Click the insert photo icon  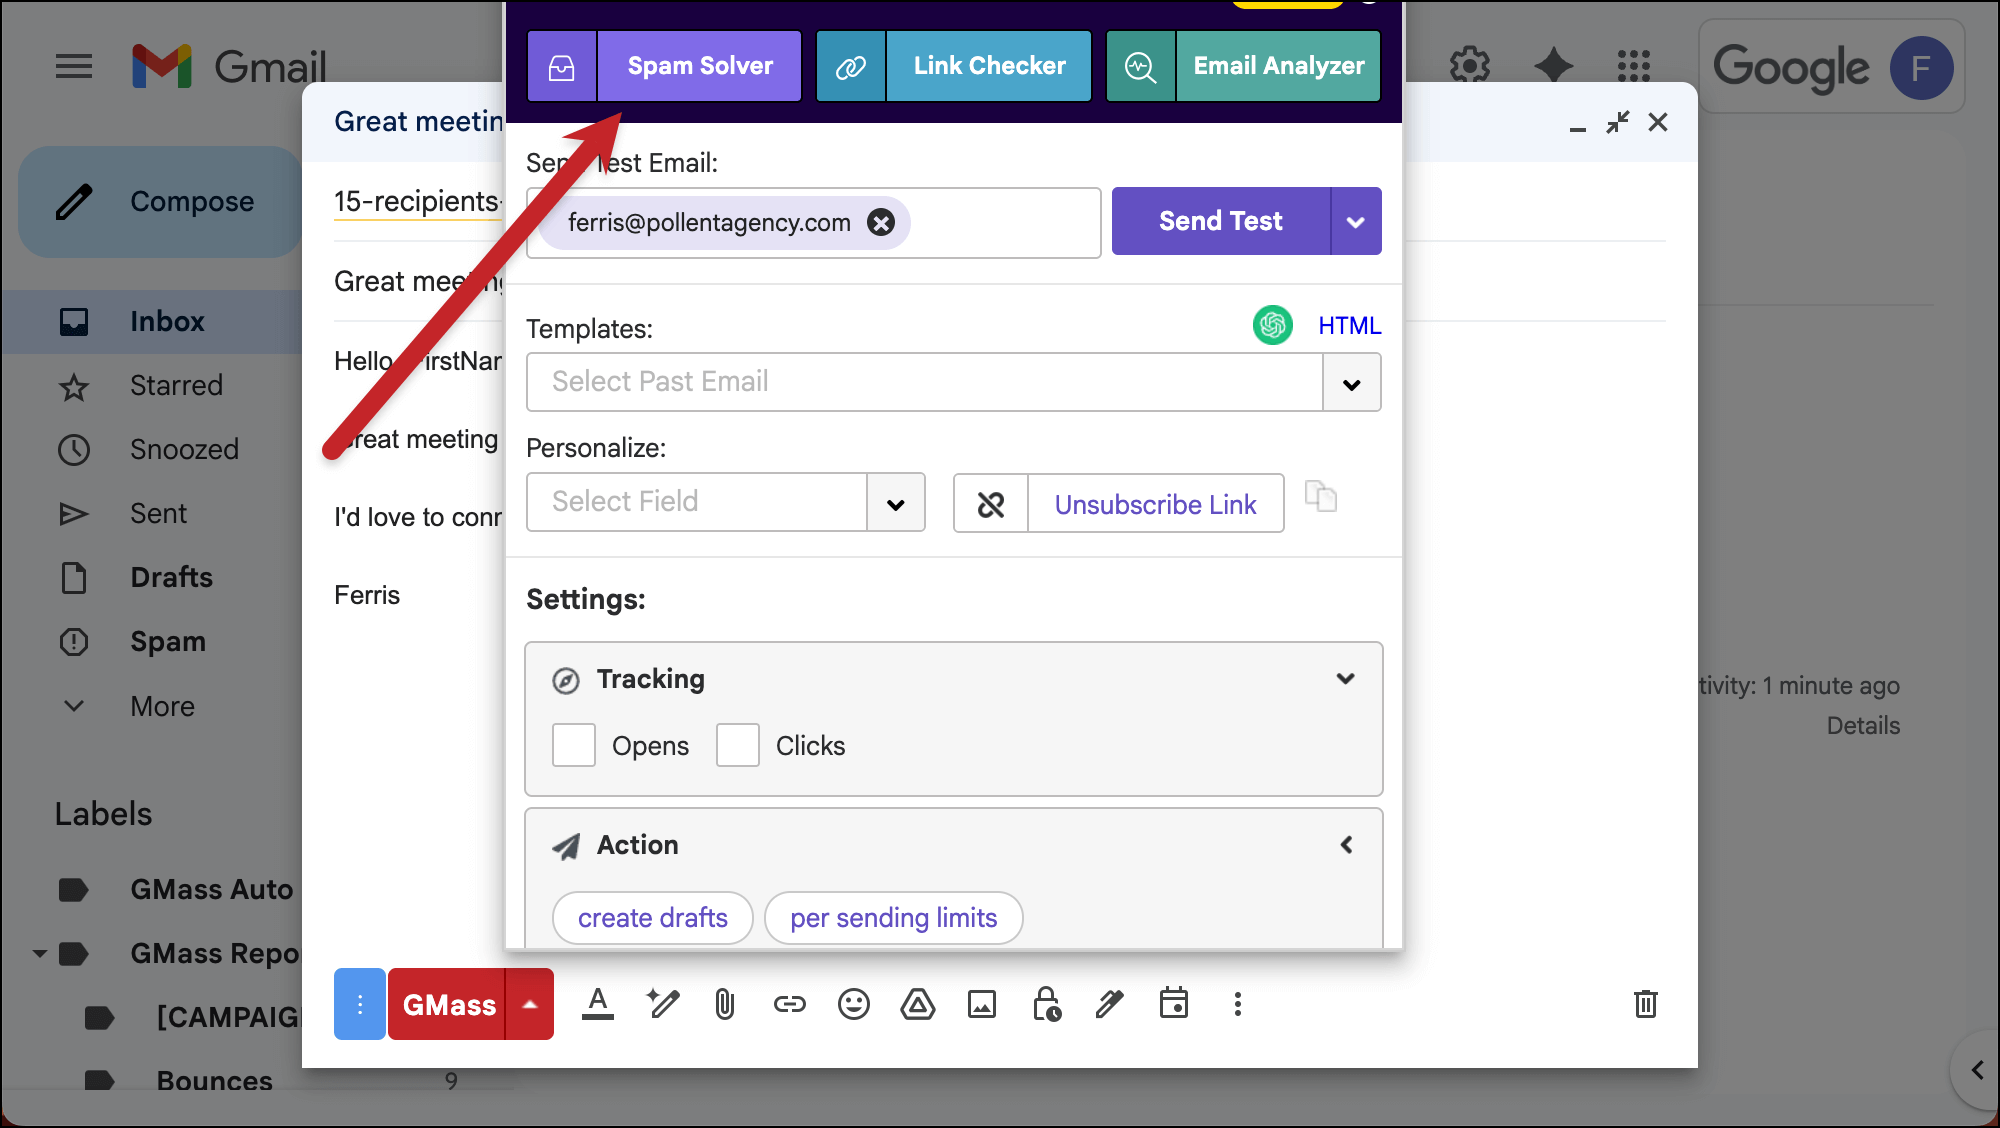point(981,1004)
